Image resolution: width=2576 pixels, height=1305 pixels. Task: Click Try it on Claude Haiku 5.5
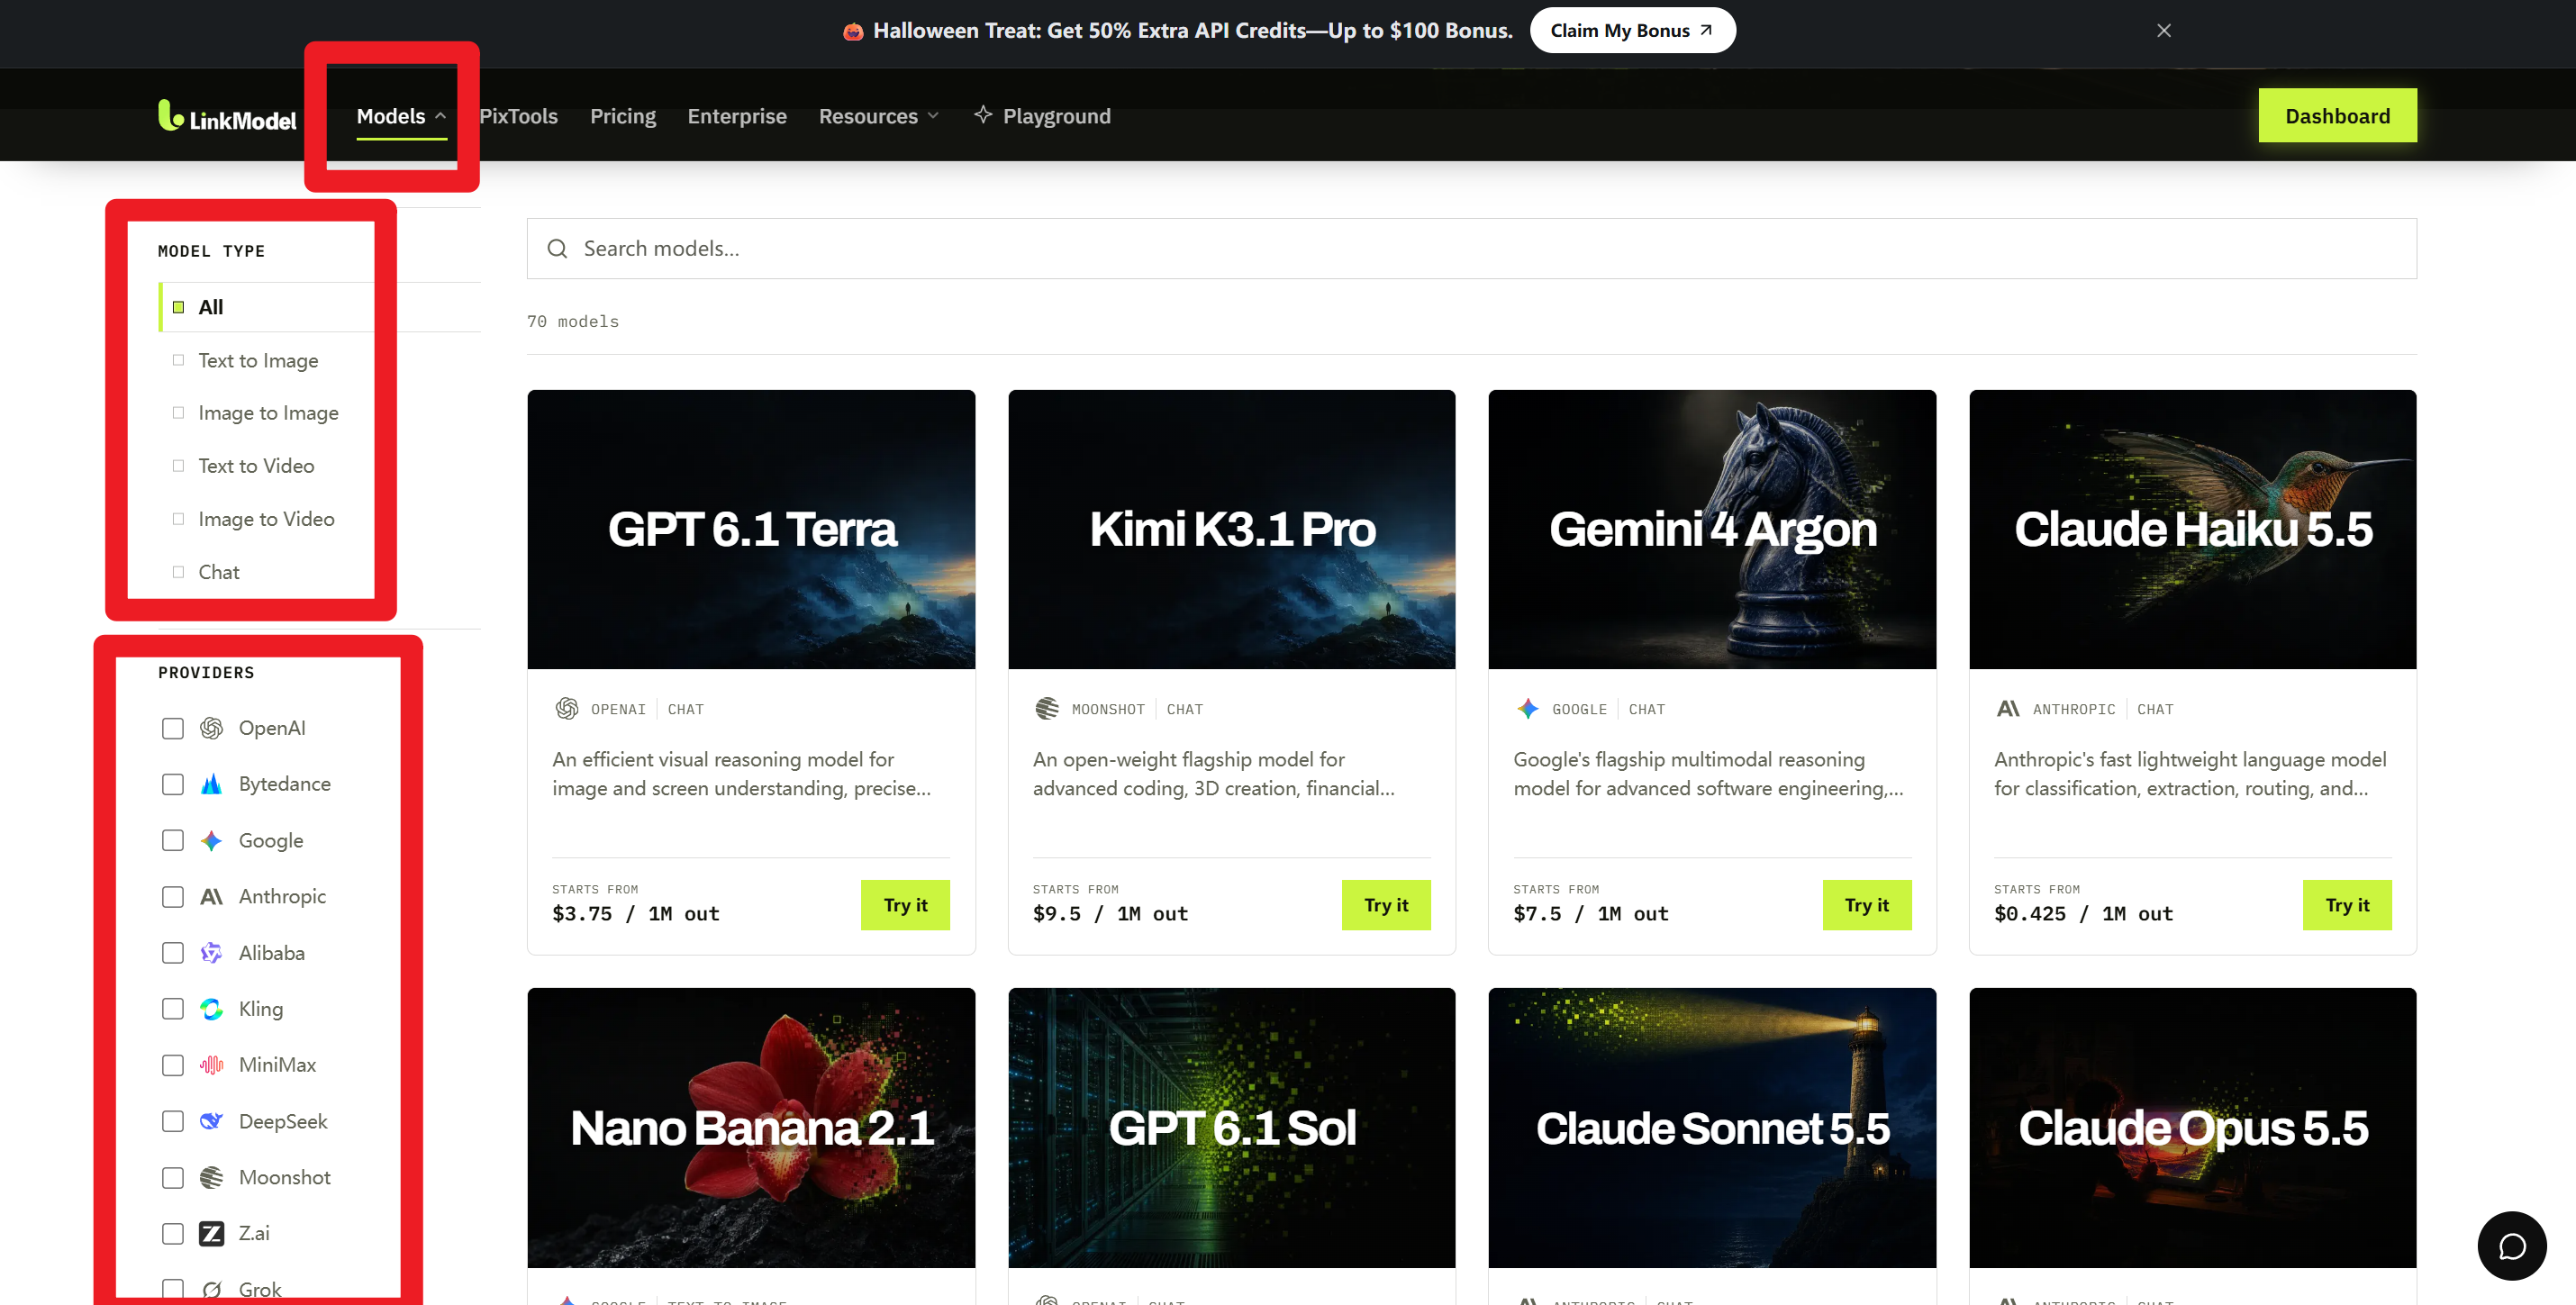coord(2347,905)
